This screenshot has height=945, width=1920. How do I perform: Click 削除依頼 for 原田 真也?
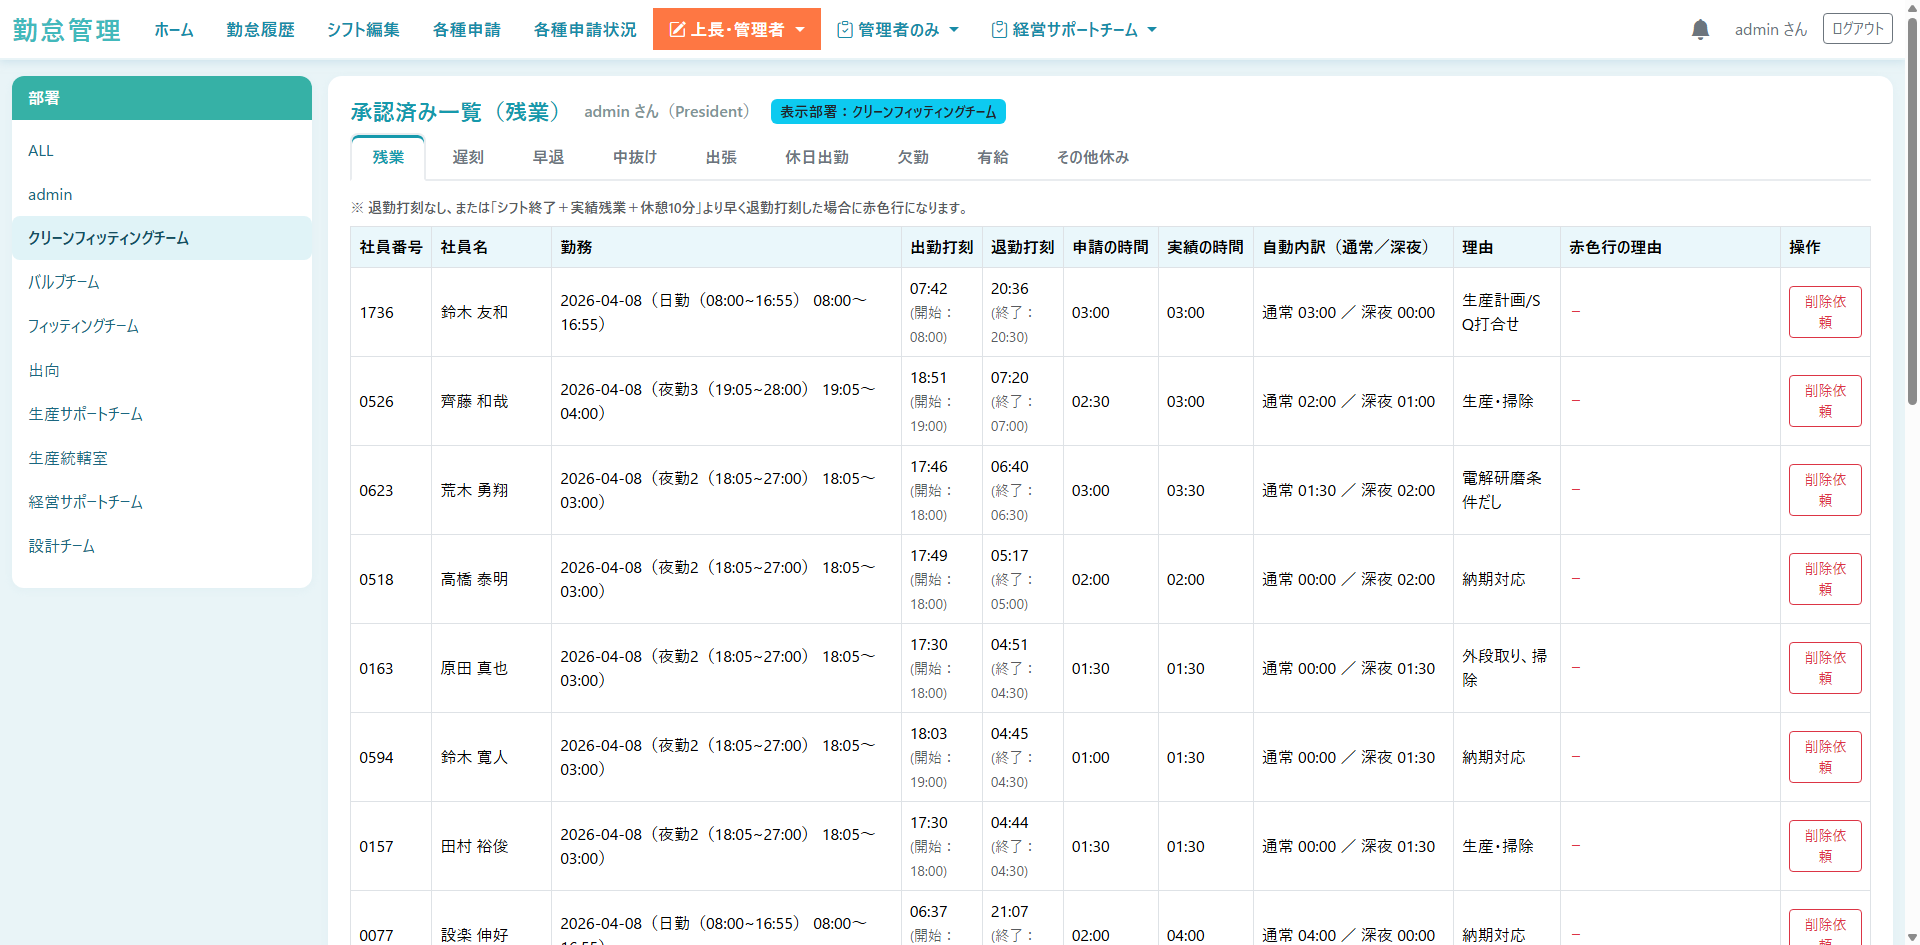(x=1825, y=668)
